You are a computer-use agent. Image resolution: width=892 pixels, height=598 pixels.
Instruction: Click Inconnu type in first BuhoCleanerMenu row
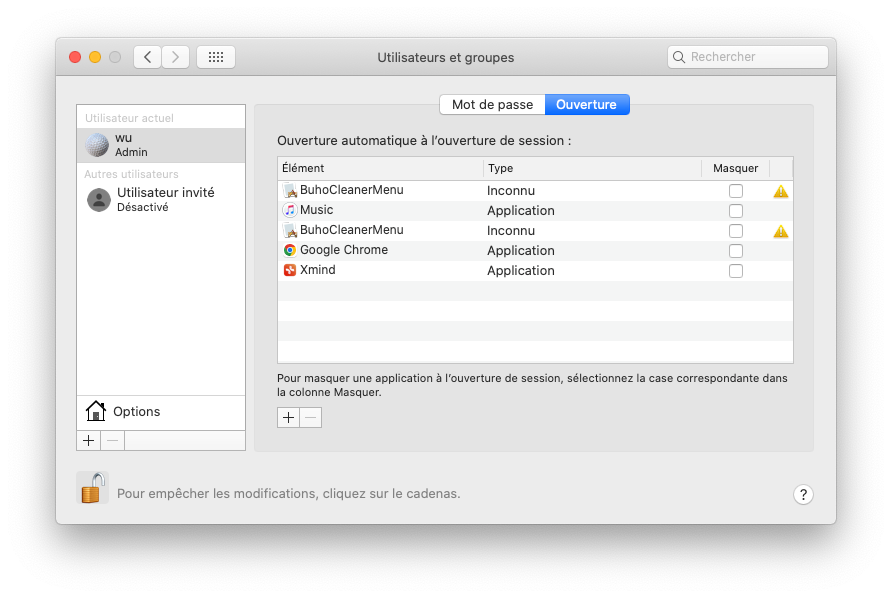[x=511, y=191]
